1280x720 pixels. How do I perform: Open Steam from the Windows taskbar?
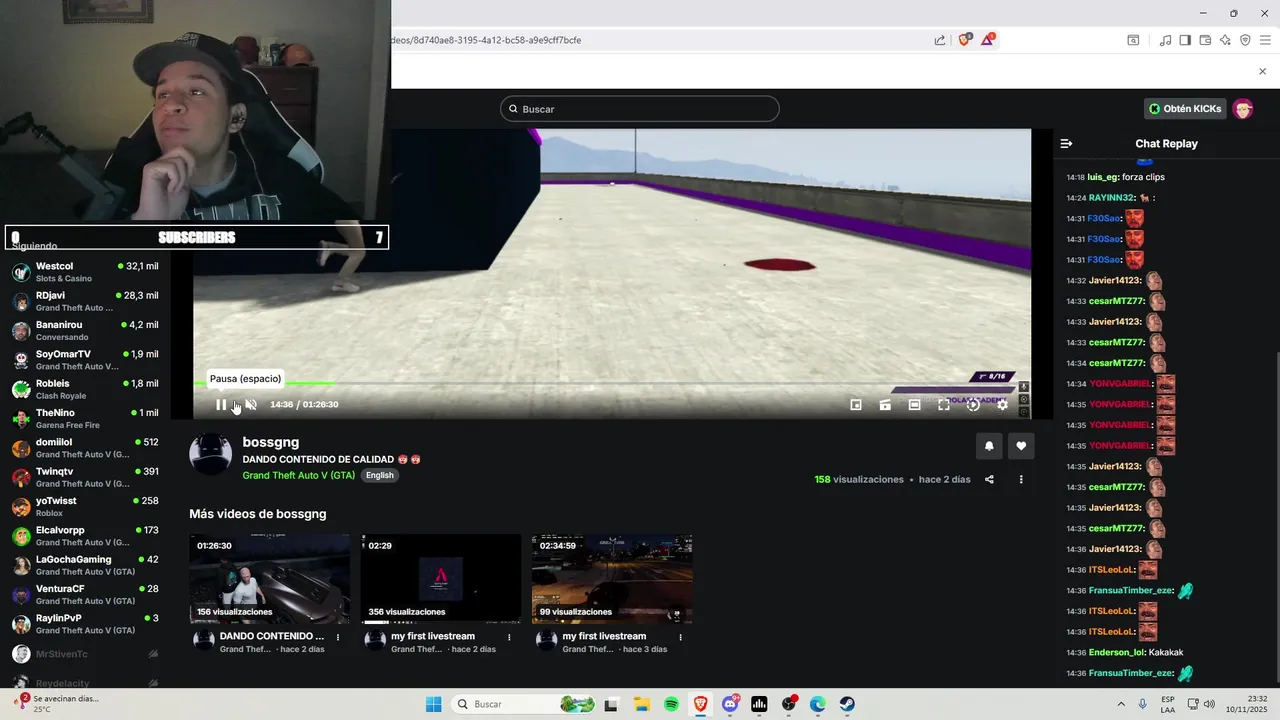847,704
